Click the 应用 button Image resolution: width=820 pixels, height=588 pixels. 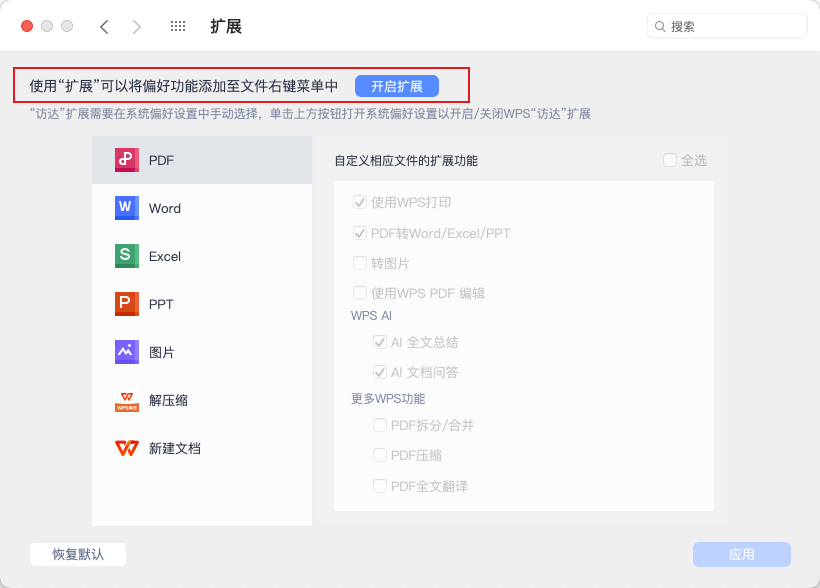tap(742, 555)
